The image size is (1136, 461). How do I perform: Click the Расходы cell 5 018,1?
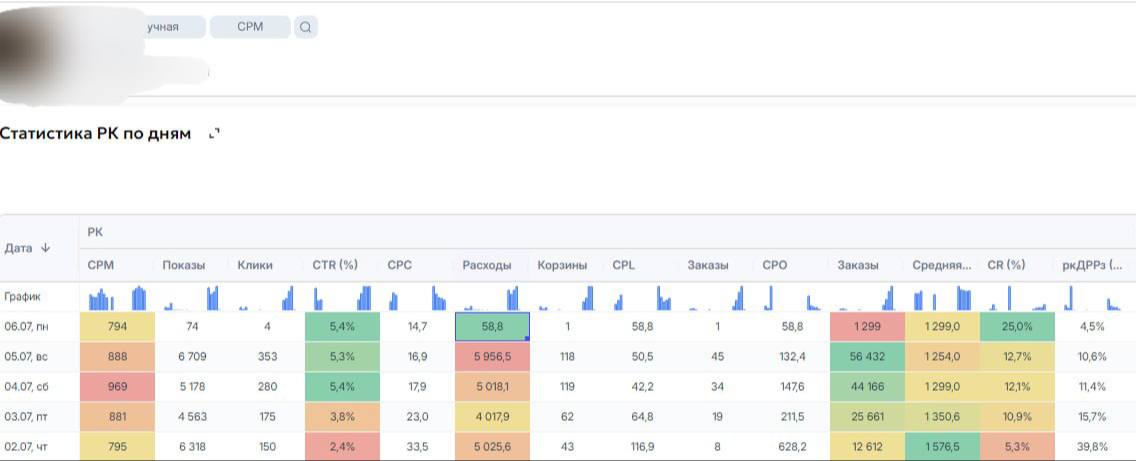point(493,387)
